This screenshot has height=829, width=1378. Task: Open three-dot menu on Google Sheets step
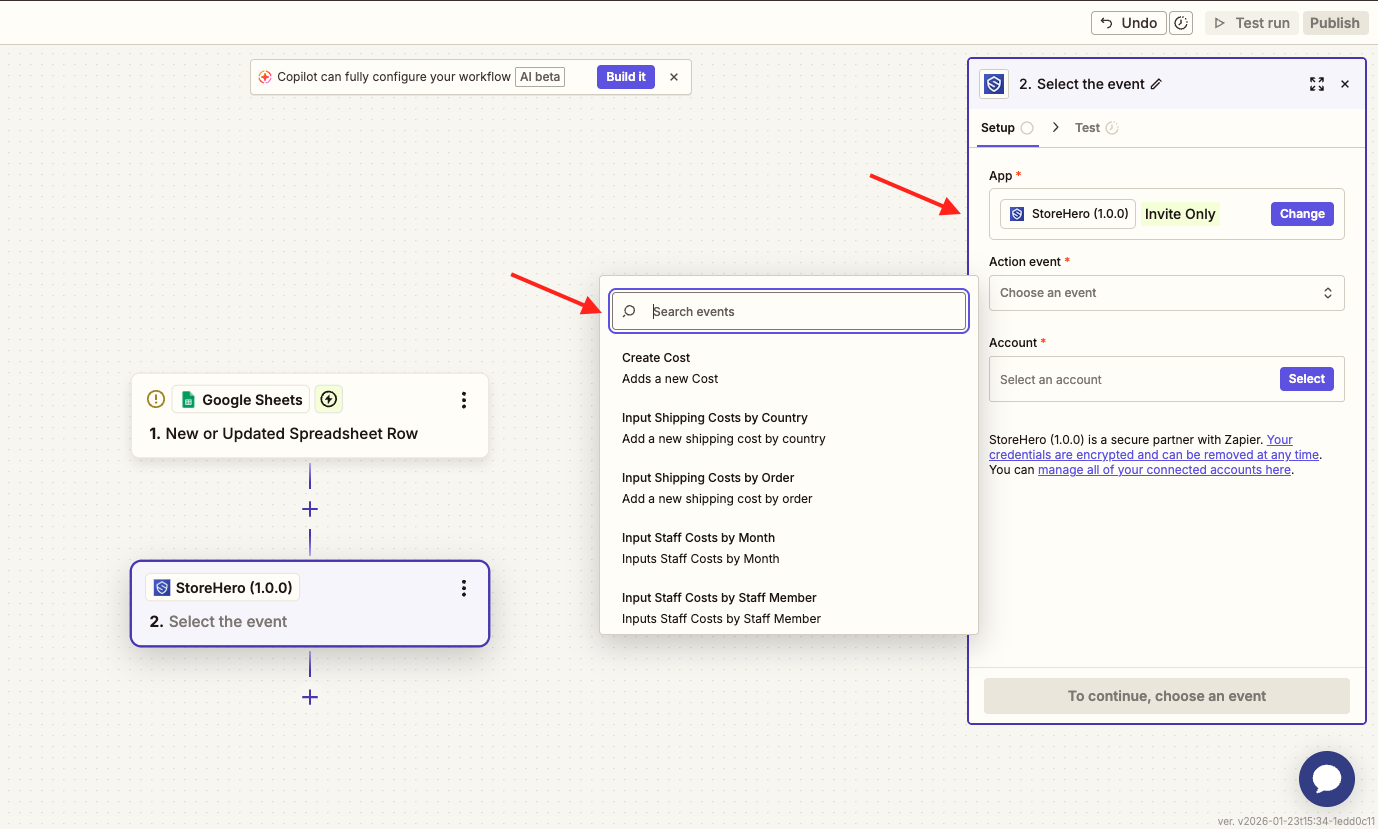pos(464,400)
